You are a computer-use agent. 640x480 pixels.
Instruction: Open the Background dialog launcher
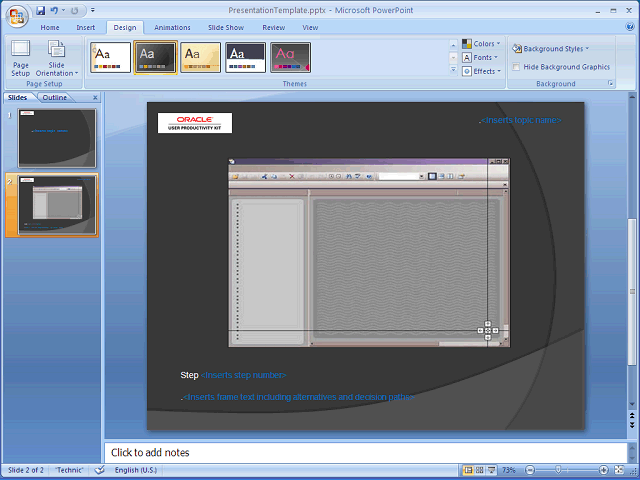[611, 84]
